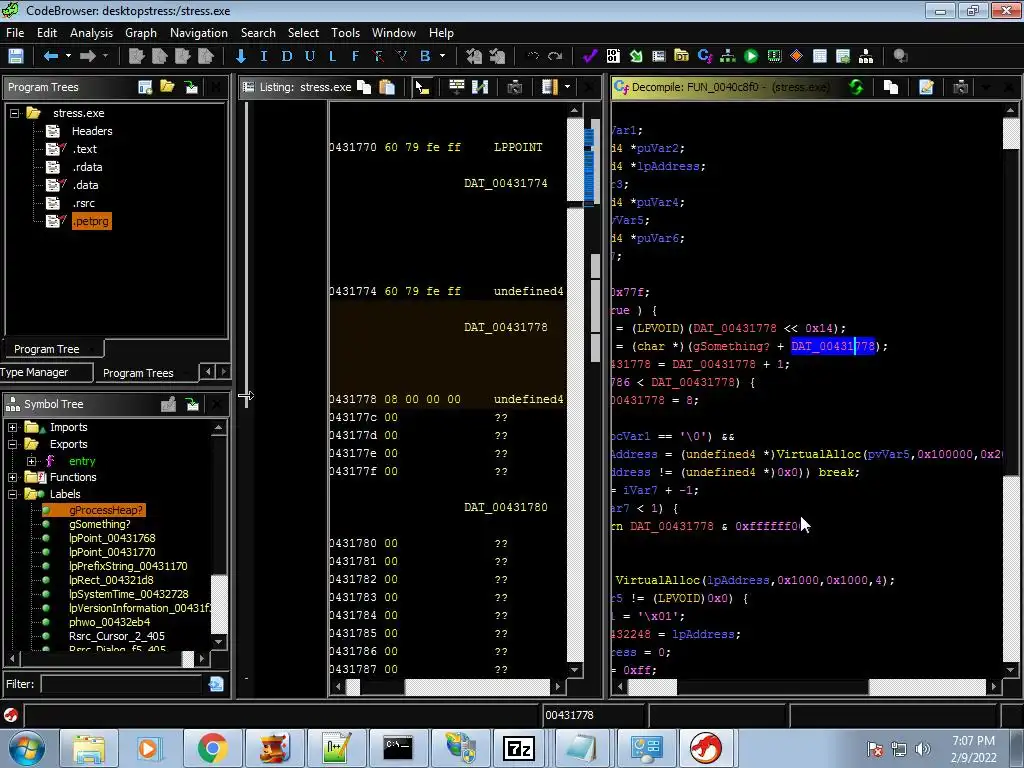Expand the Imports folder in Symbol Tree
The width and height of the screenshot is (1024, 768).
coord(12,427)
